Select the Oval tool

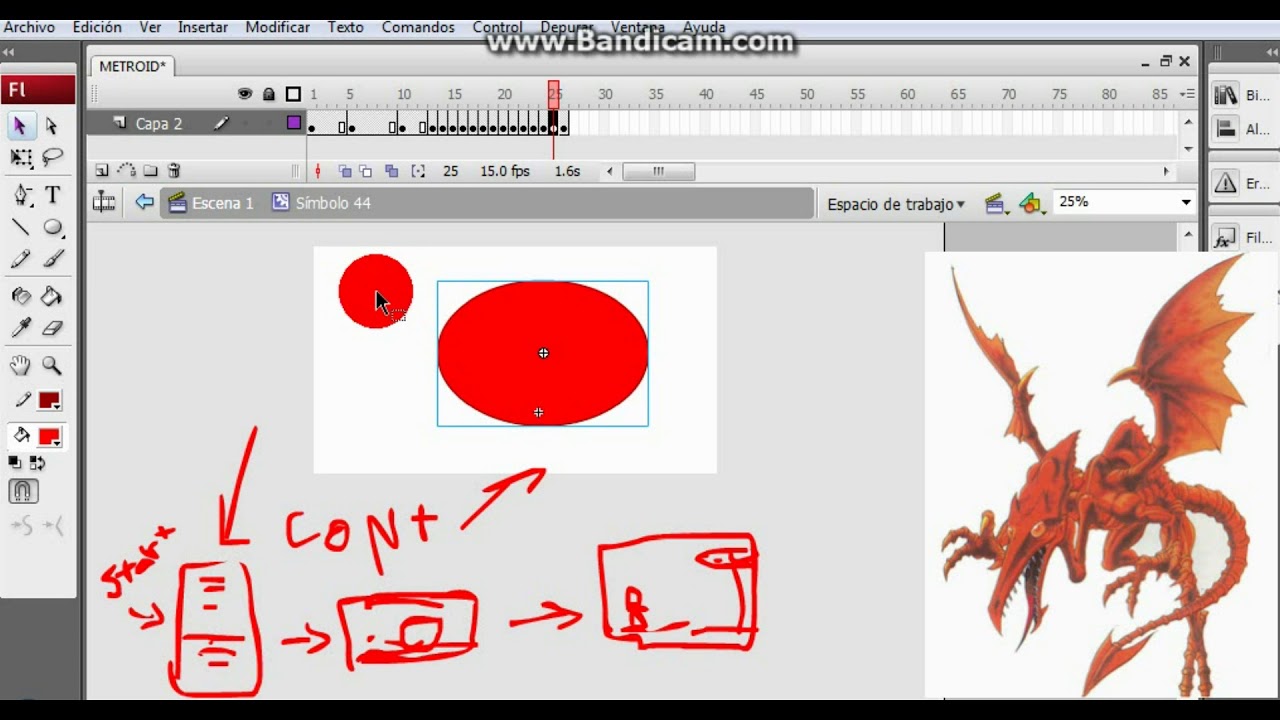pyautogui.click(x=52, y=227)
